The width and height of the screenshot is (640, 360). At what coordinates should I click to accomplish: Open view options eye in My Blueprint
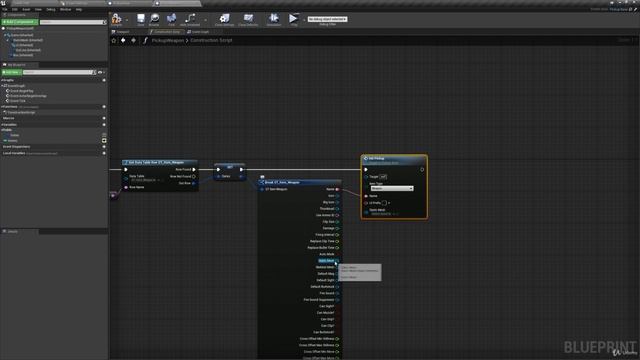click(x=101, y=72)
